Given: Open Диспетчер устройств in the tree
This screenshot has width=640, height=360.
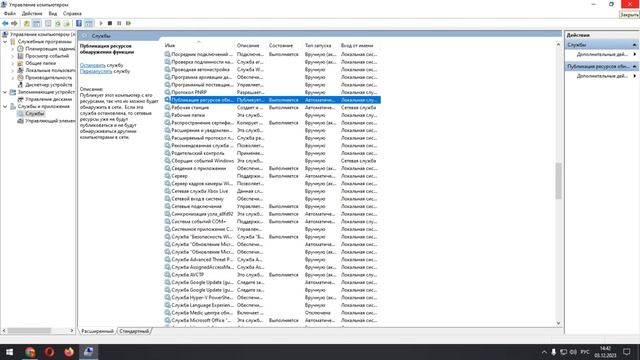Looking at the screenshot, I should 44,85.
